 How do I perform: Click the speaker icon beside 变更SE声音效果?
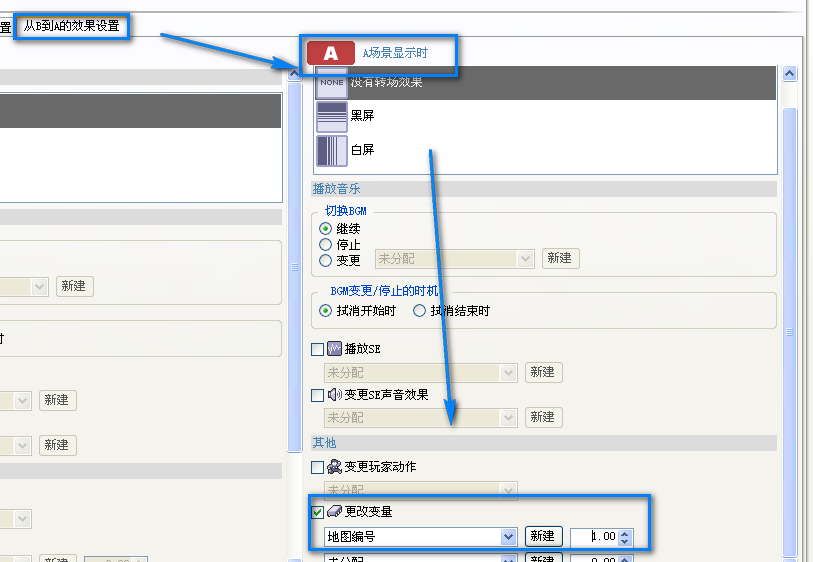click(334, 395)
